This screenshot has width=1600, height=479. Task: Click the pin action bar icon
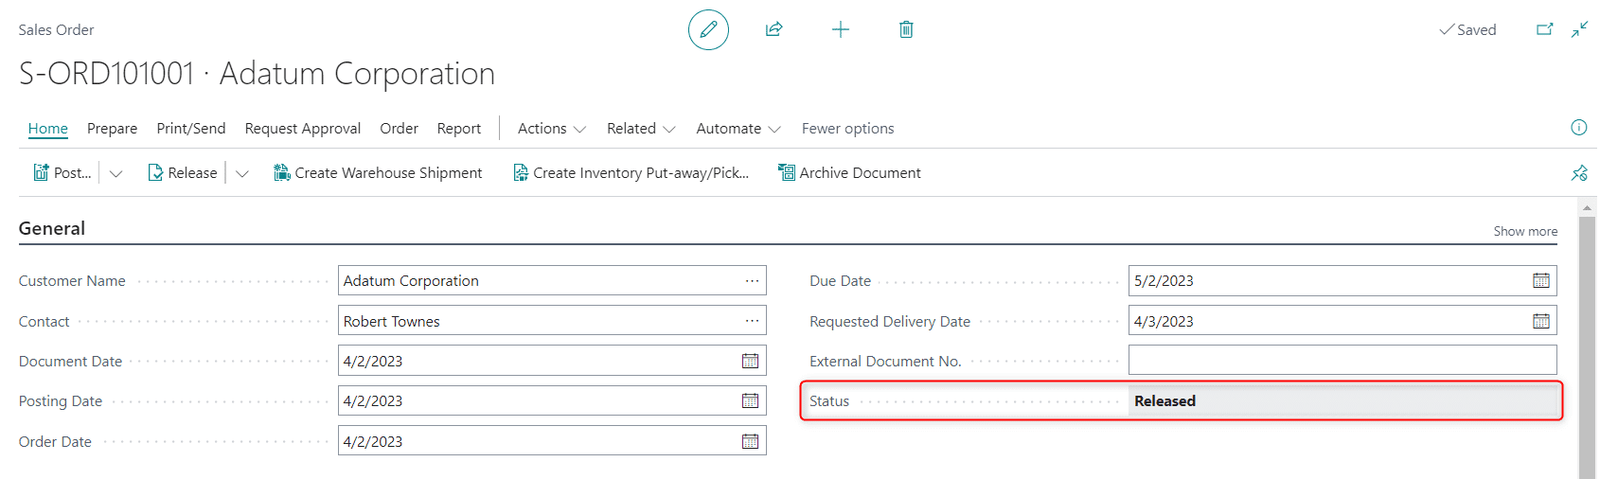[x=1579, y=173]
